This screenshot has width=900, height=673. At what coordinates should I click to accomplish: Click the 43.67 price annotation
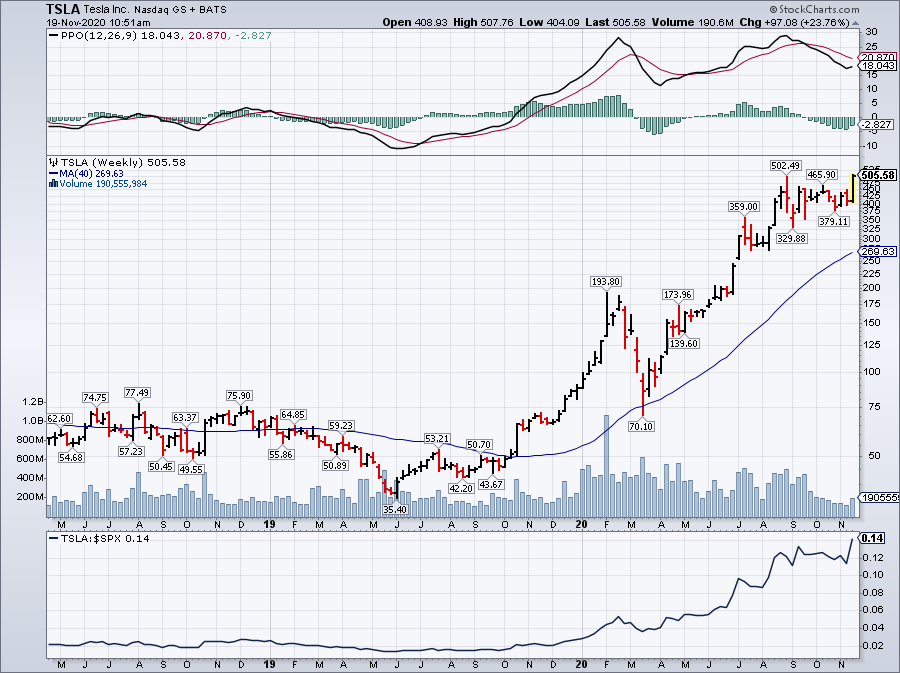pos(491,485)
